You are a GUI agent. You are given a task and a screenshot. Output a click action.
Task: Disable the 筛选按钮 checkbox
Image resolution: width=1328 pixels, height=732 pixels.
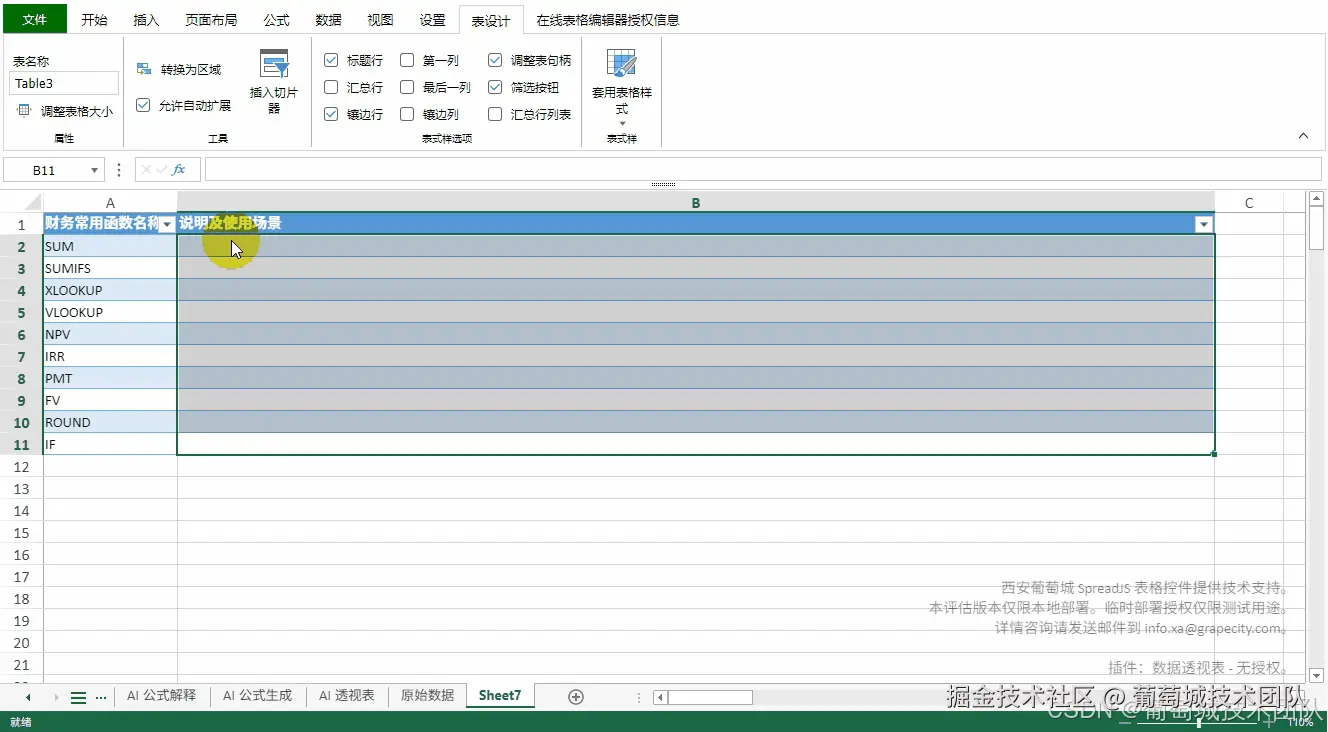pyautogui.click(x=494, y=87)
